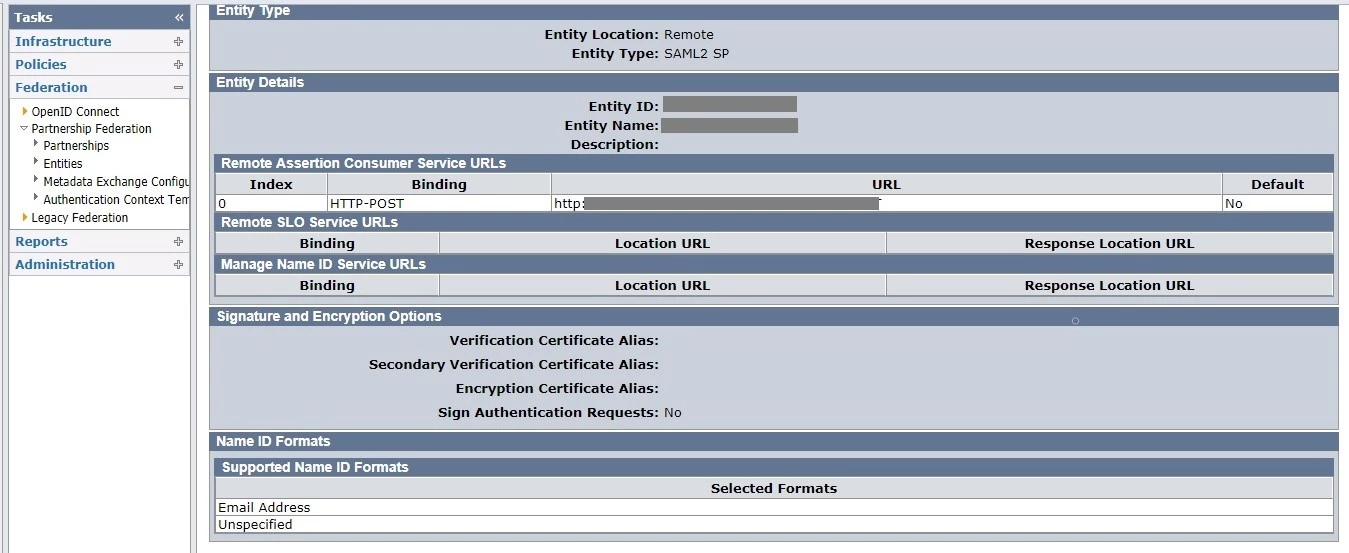
Task: Collapse the Partnership Federation tree arrow
Action: point(24,128)
